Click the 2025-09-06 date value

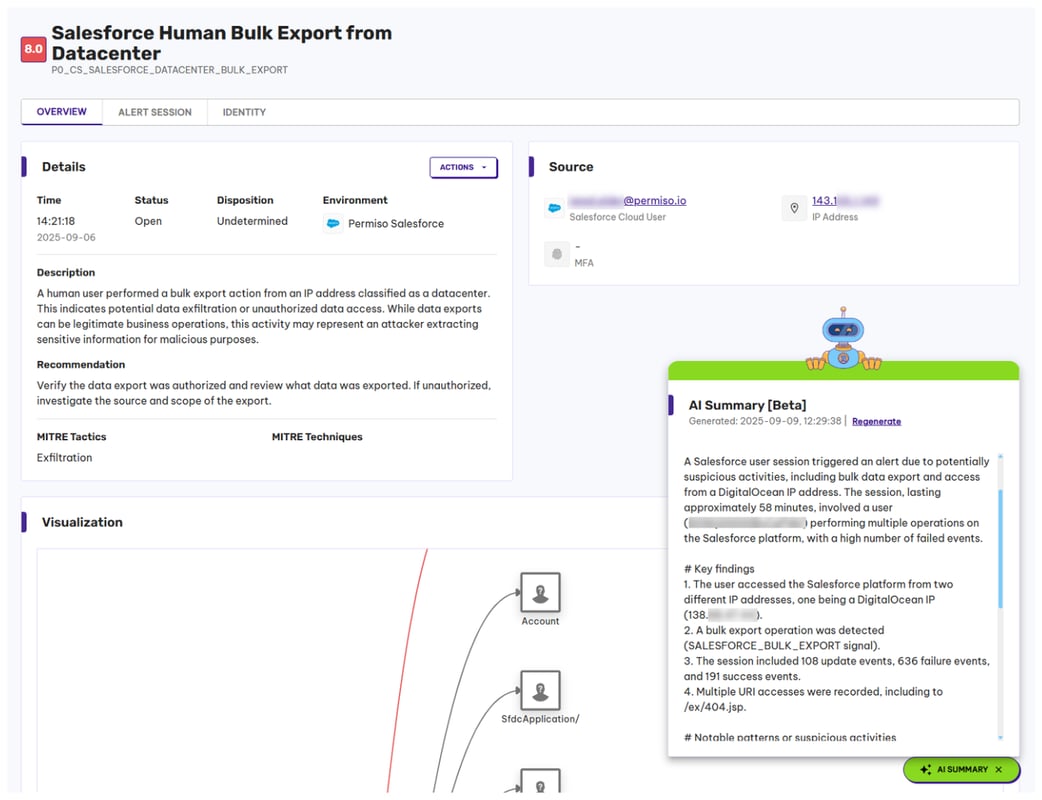(66, 237)
